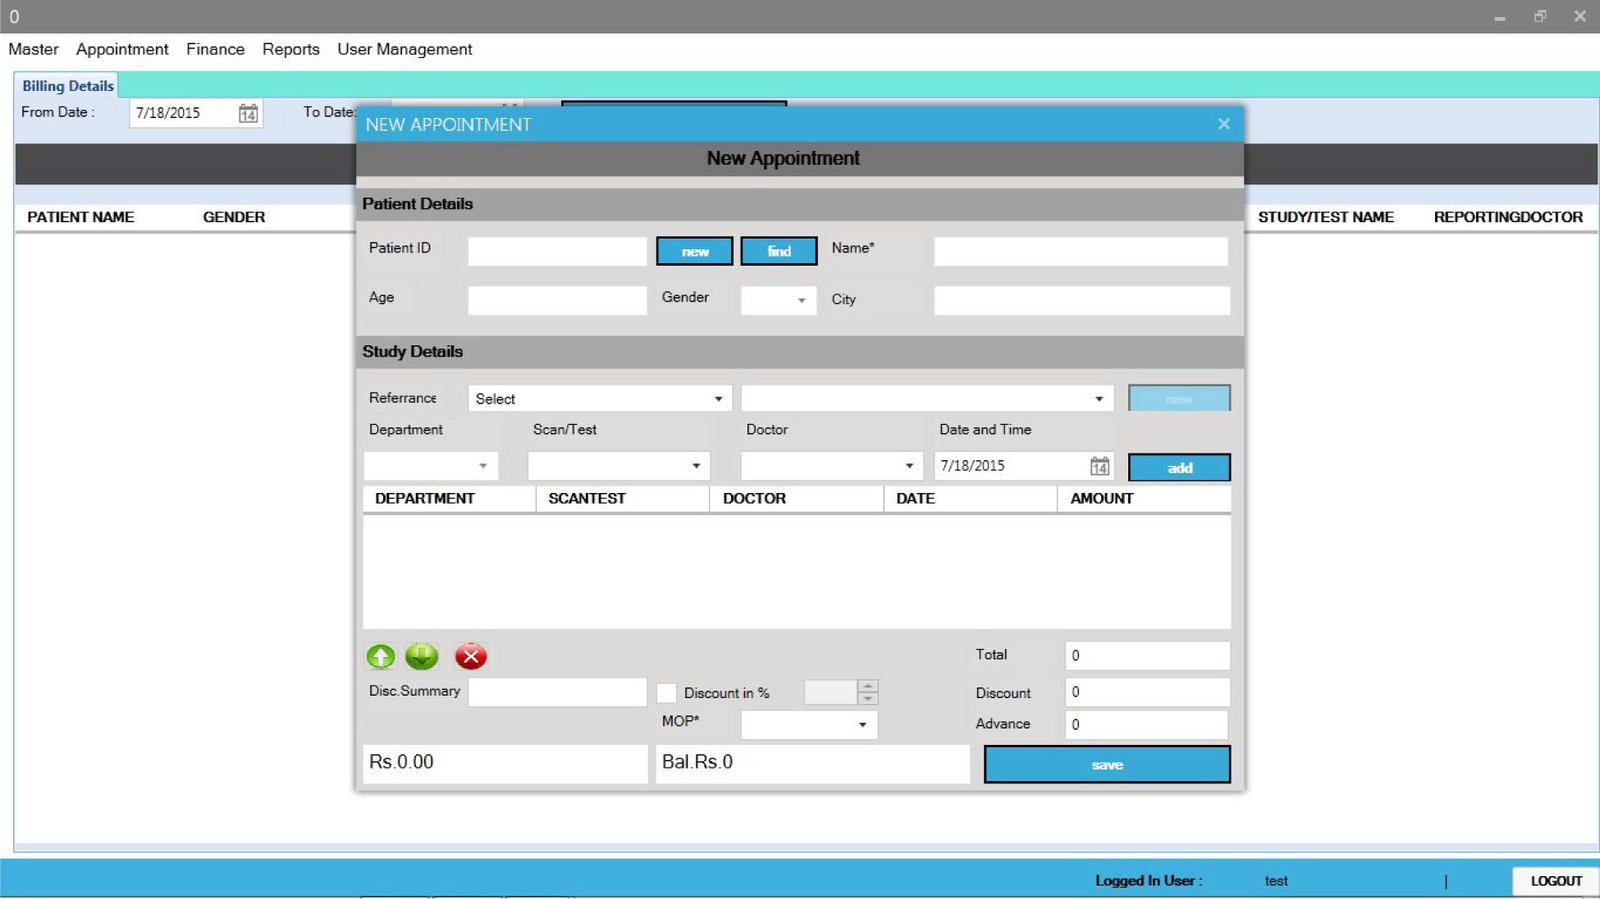Image resolution: width=1600 pixels, height=899 pixels.
Task: Click the green down arrow icon
Action: [422, 656]
